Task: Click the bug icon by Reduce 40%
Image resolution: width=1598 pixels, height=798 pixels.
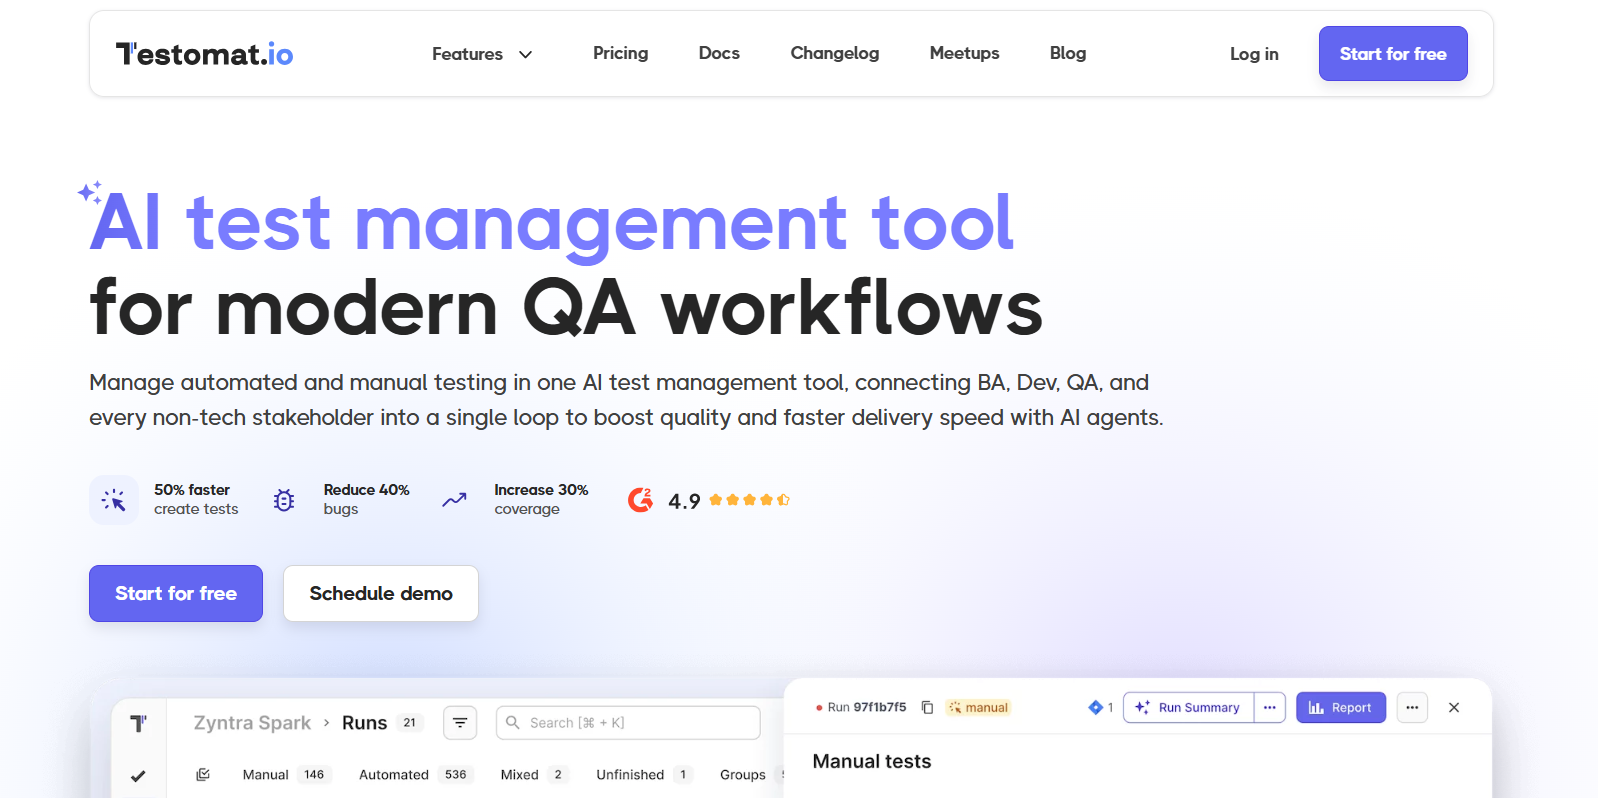Action: (x=284, y=500)
